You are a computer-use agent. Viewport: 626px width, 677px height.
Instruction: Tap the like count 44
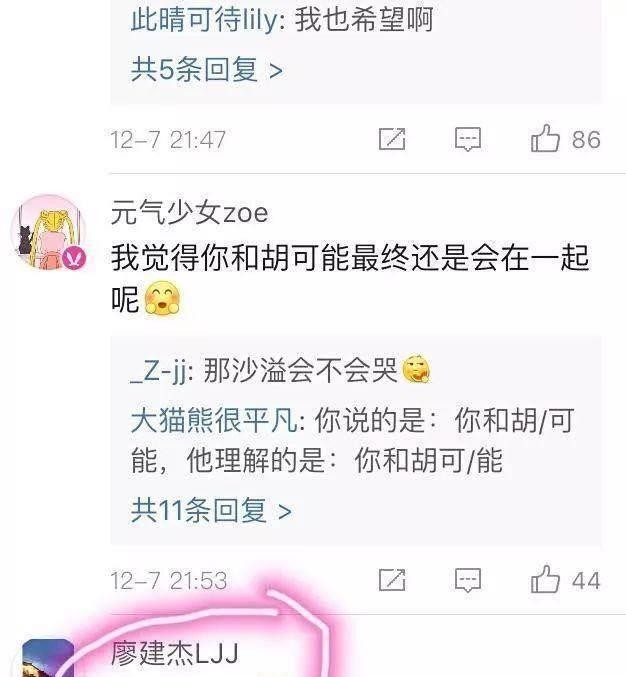pos(586,581)
